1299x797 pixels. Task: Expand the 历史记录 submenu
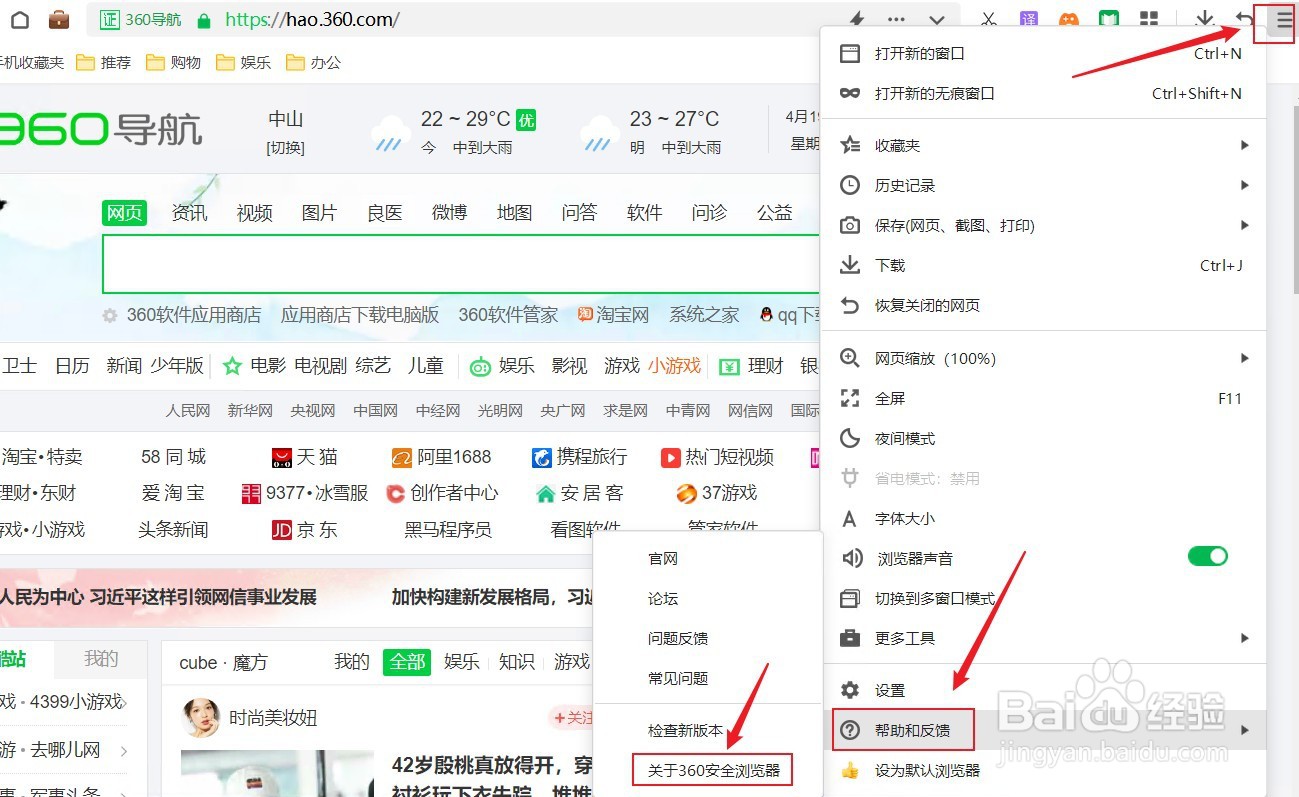(x=1043, y=185)
